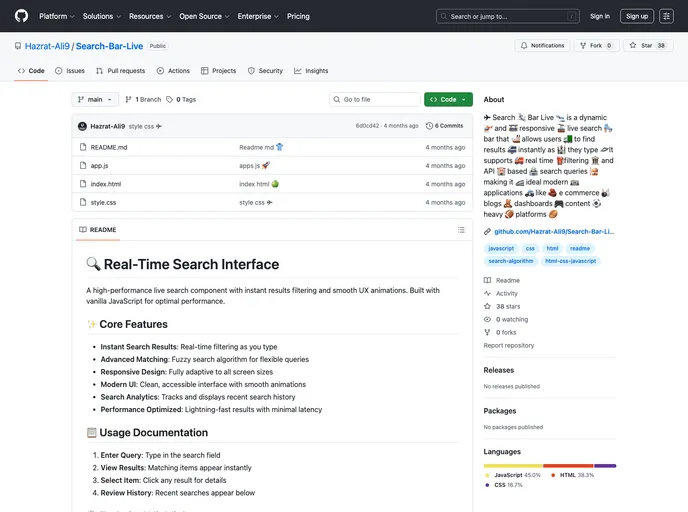The width and height of the screenshot is (688, 512).
Task: Switch to the Issues tab
Action: 70,71
